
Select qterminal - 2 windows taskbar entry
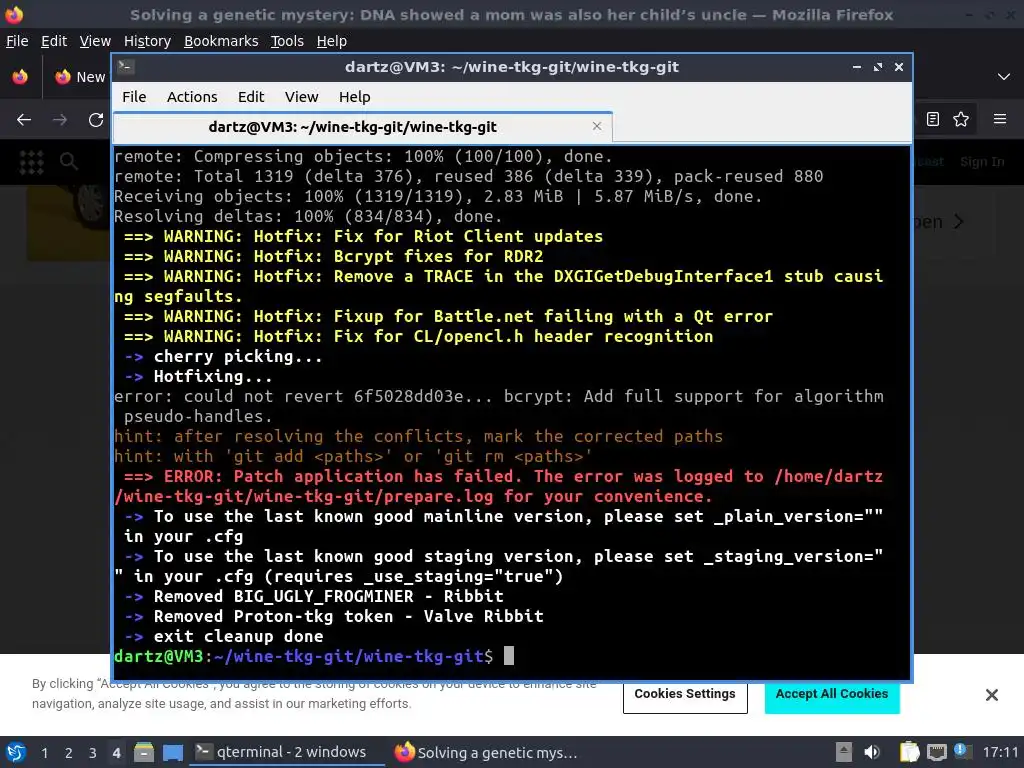[x=287, y=752]
